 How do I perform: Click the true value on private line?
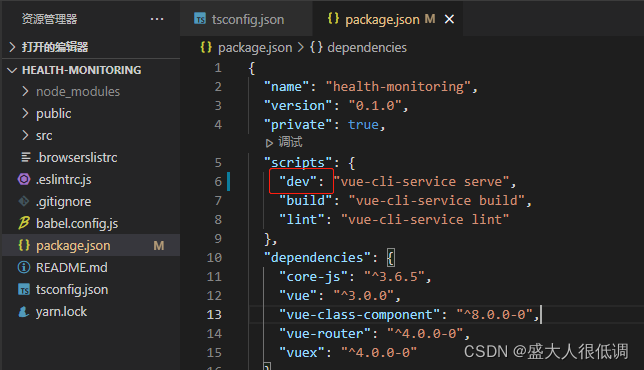pos(363,124)
